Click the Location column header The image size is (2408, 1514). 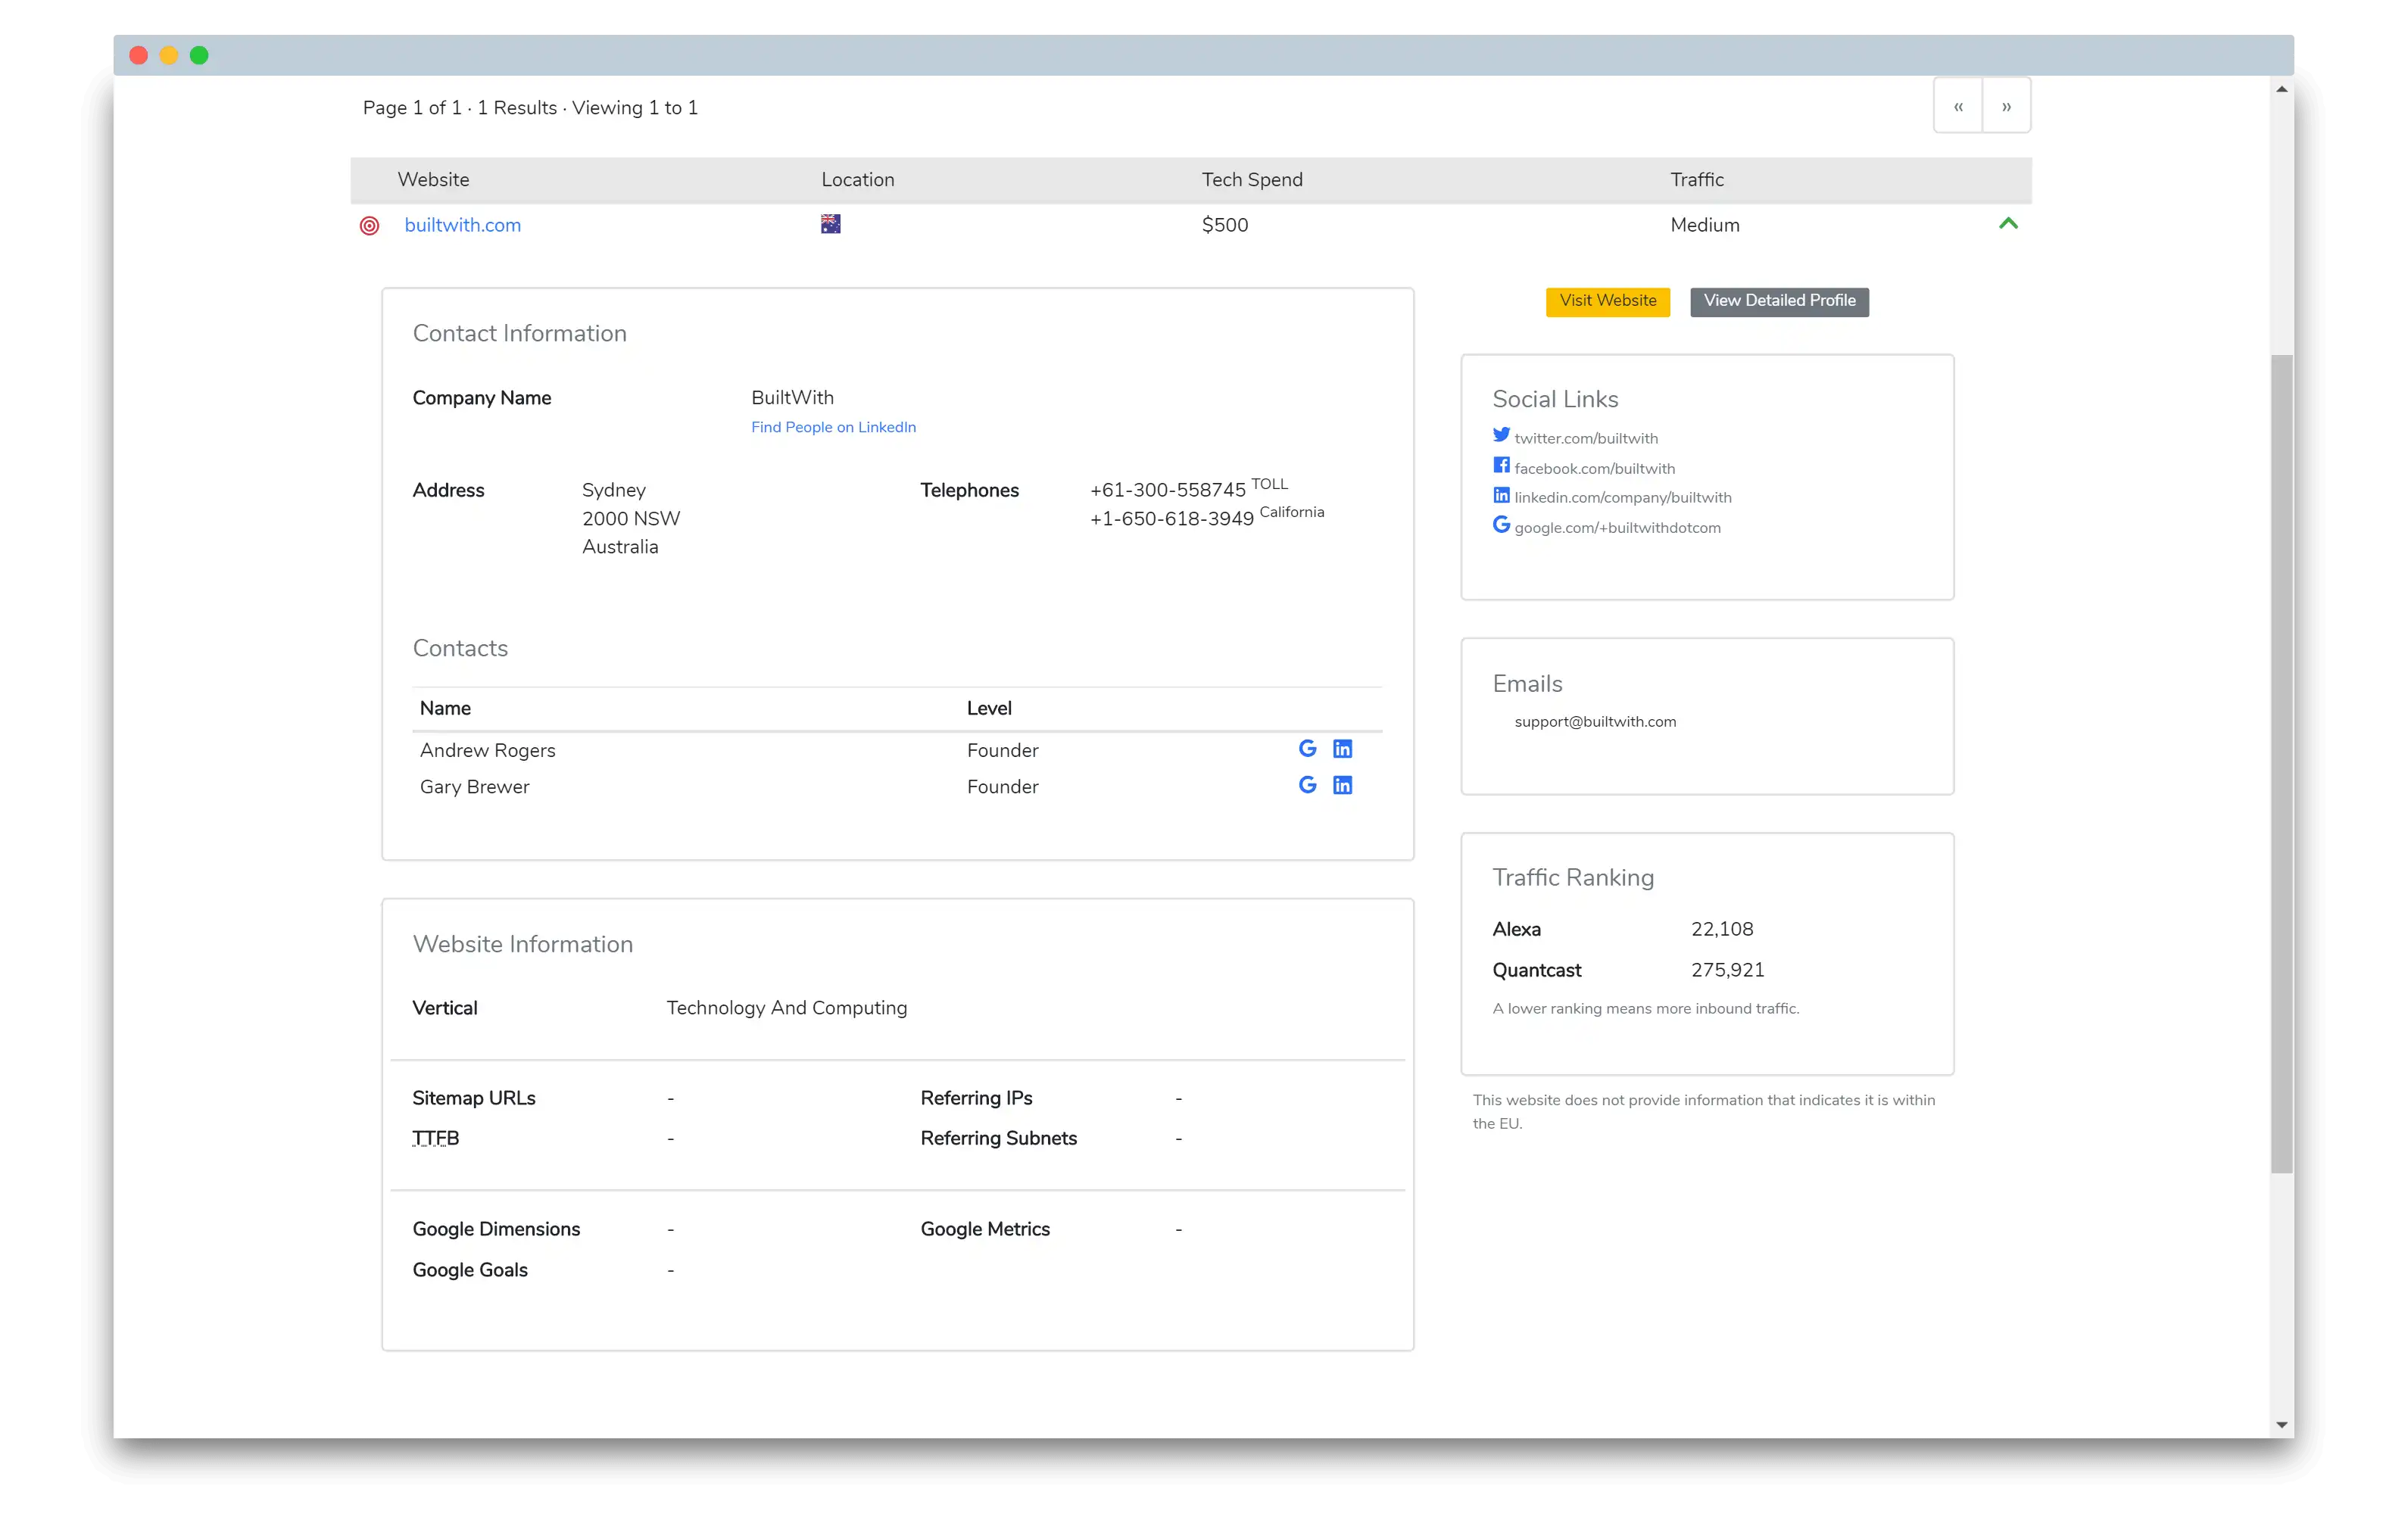(x=858, y=180)
